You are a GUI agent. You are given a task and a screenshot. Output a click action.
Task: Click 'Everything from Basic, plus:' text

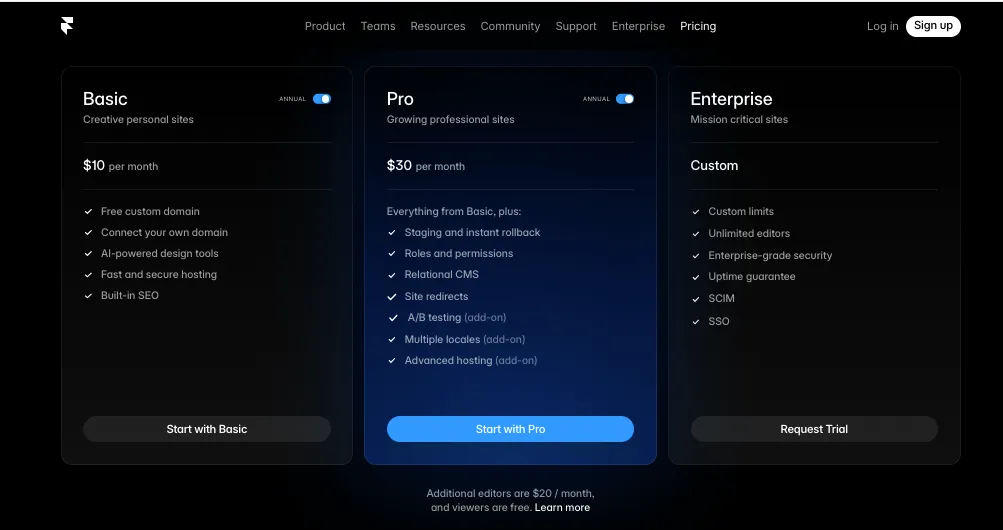454,212
